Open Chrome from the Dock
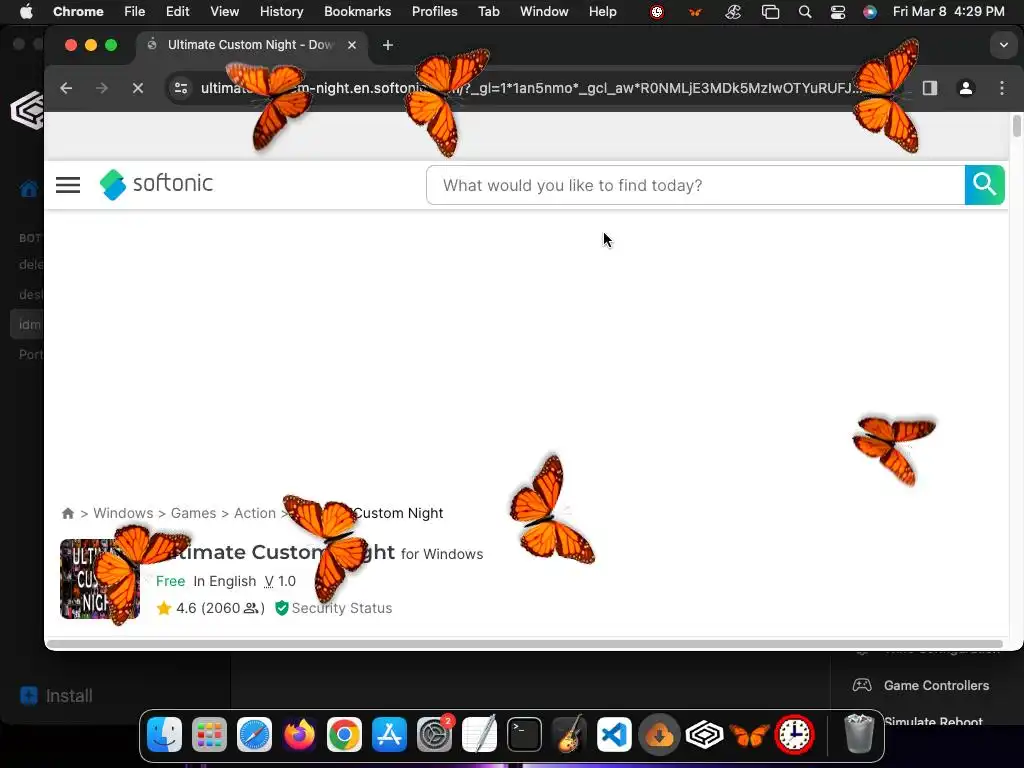Viewport: 1024px width, 768px height. pos(344,735)
